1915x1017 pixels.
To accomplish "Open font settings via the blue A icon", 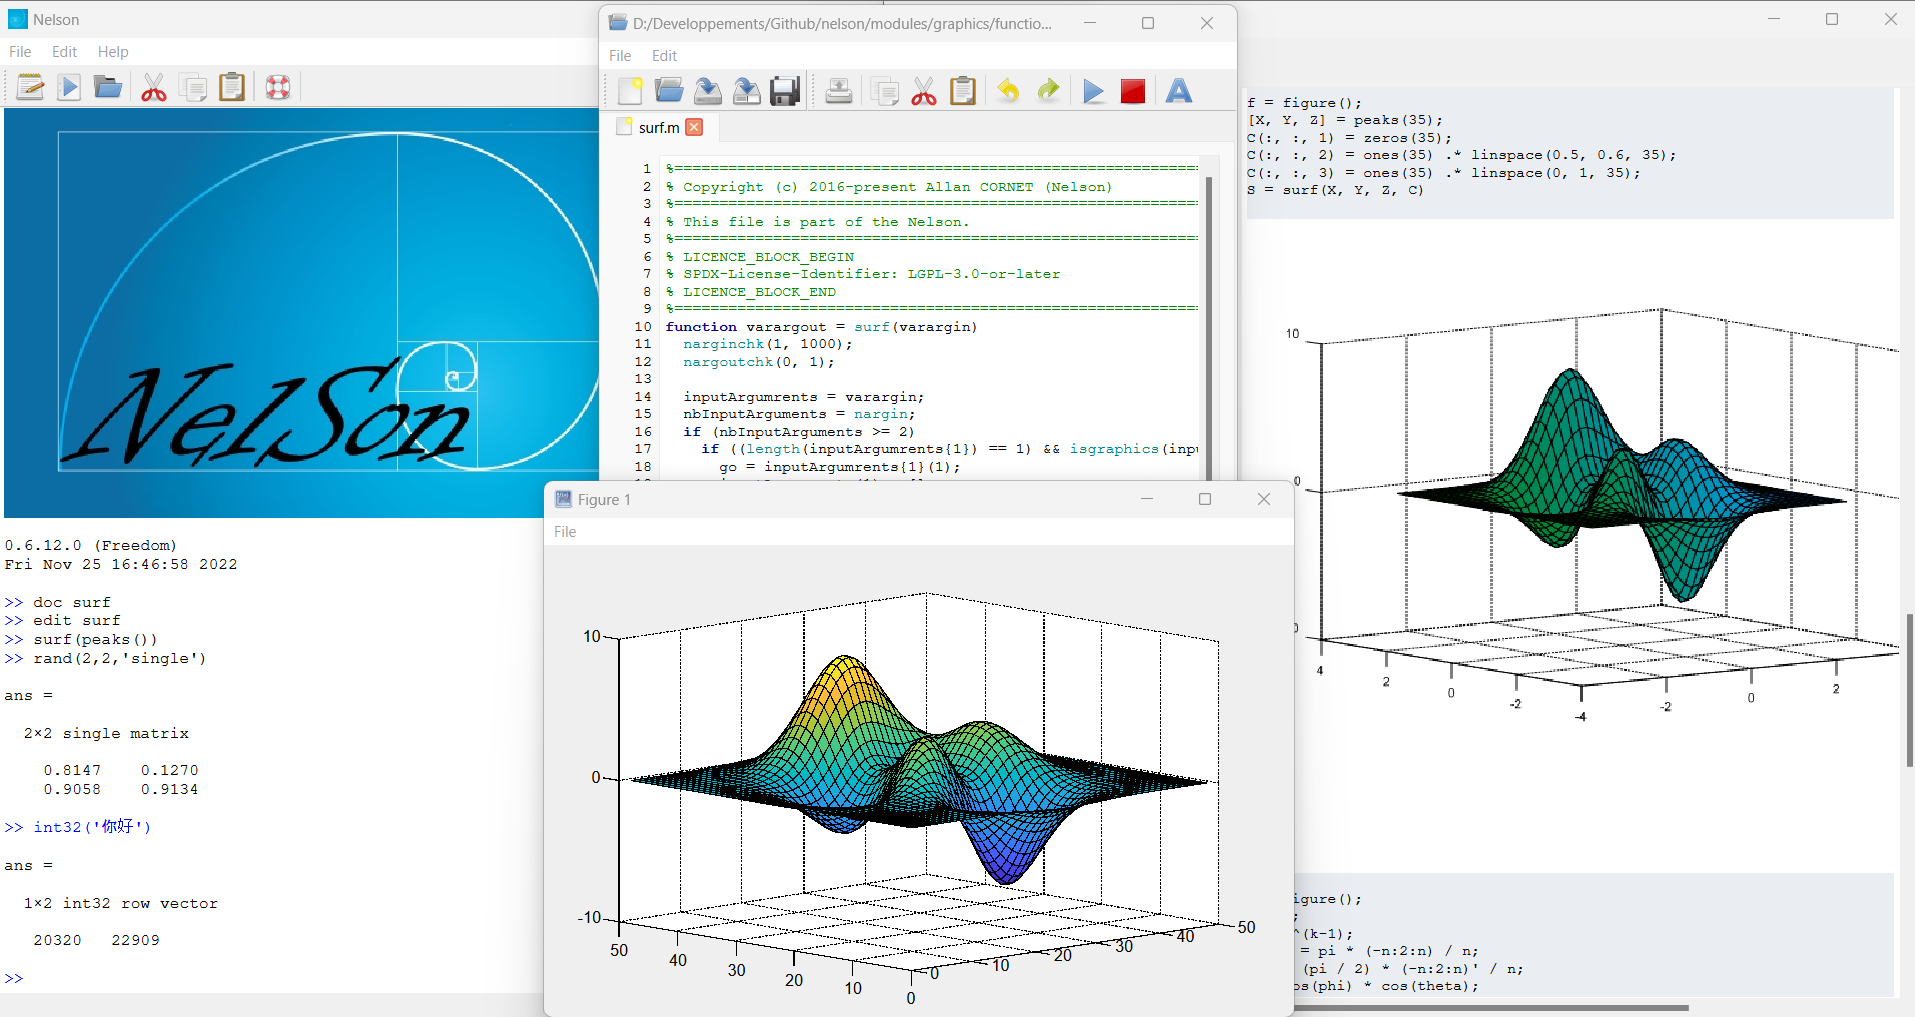I will [1179, 91].
